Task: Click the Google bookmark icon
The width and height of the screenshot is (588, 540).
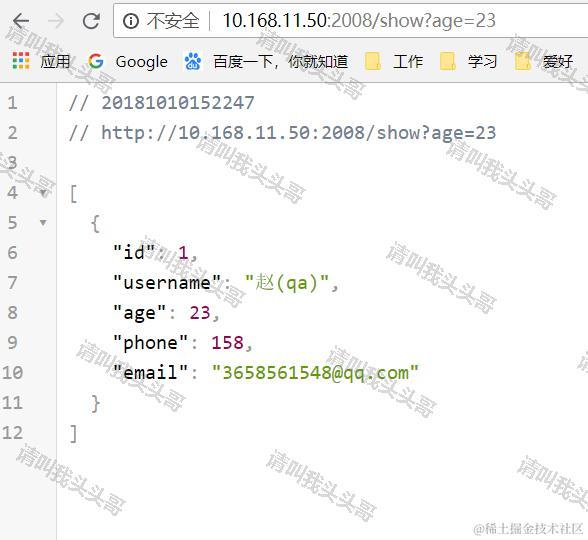Action: click(x=96, y=61)
